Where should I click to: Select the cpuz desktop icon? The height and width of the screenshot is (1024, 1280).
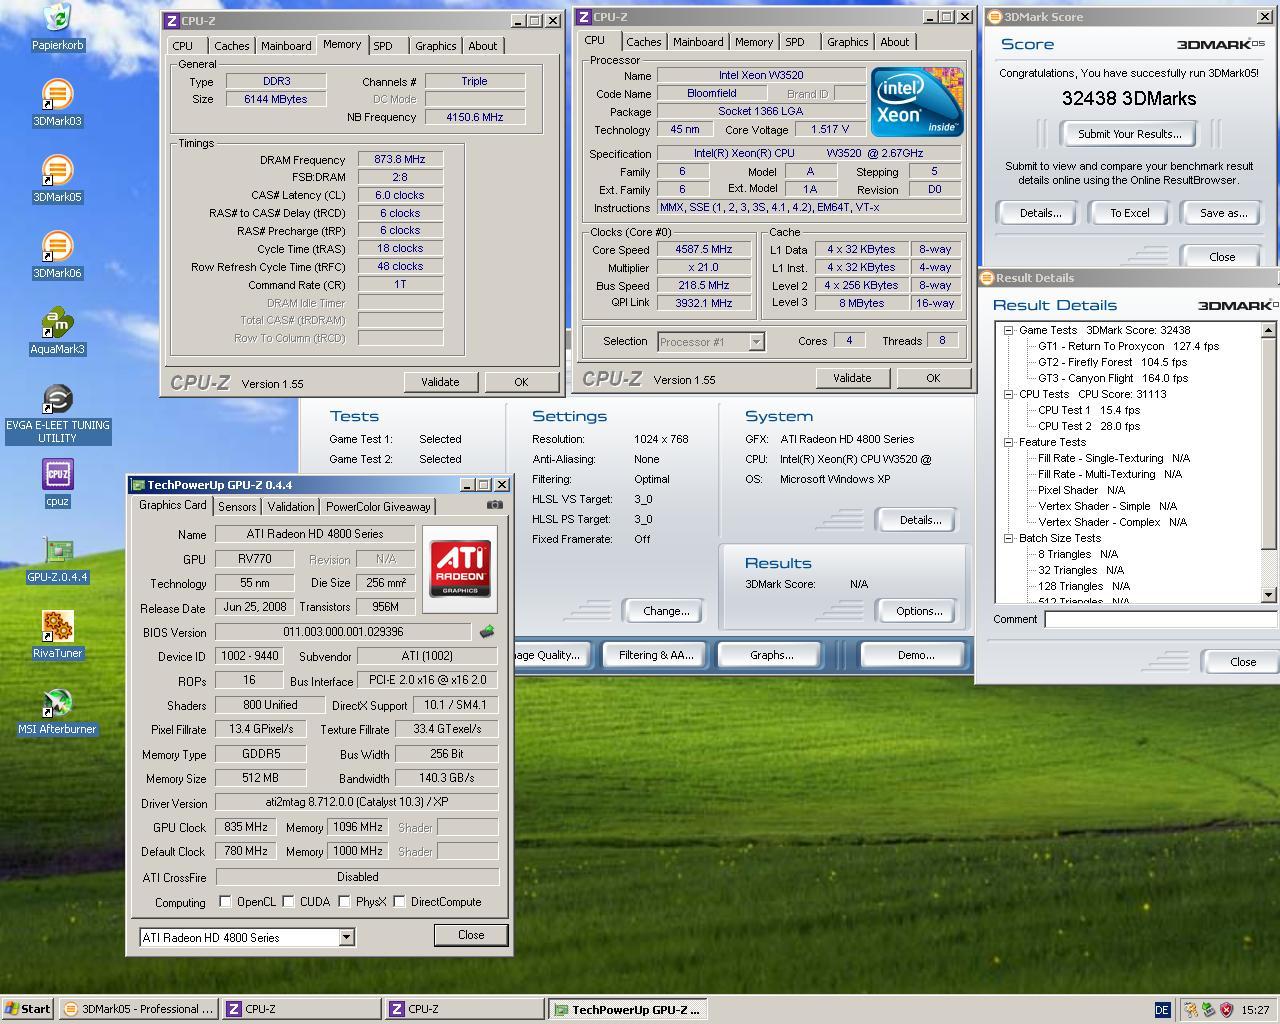[x=57, y=483]
